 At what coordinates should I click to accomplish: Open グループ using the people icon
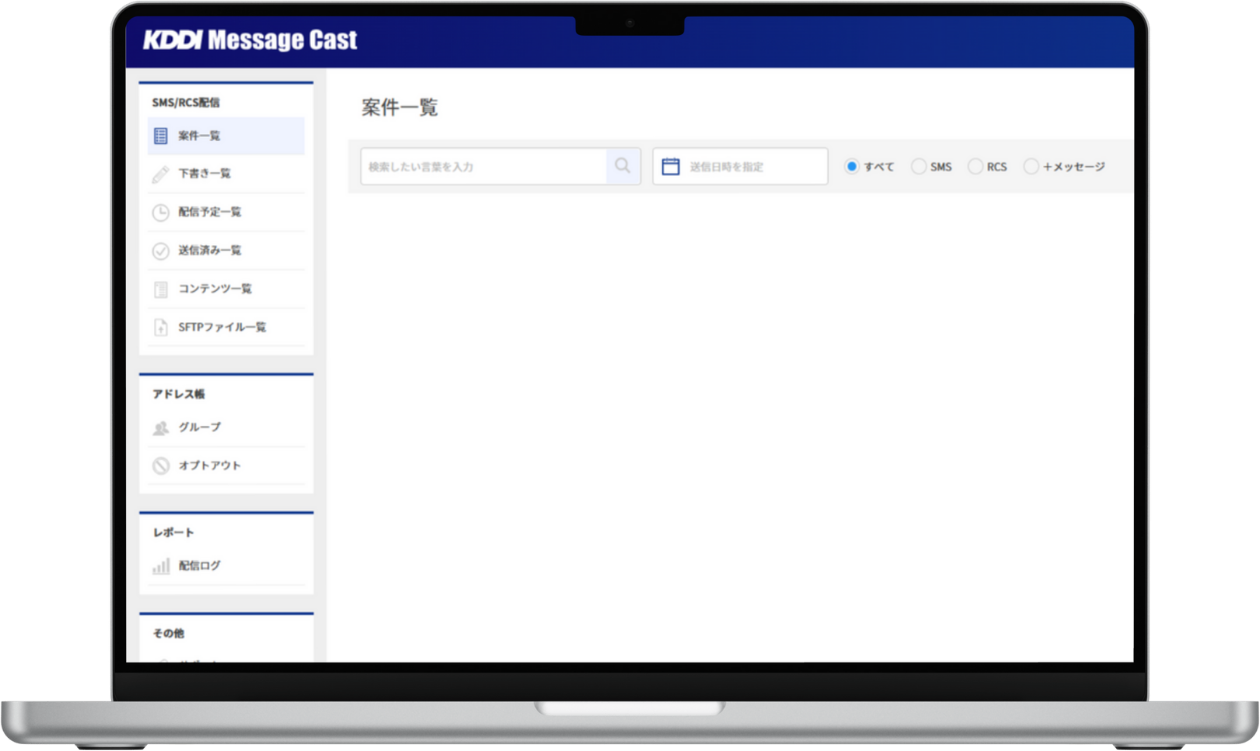pyautogui.click(x=161, y=427)
